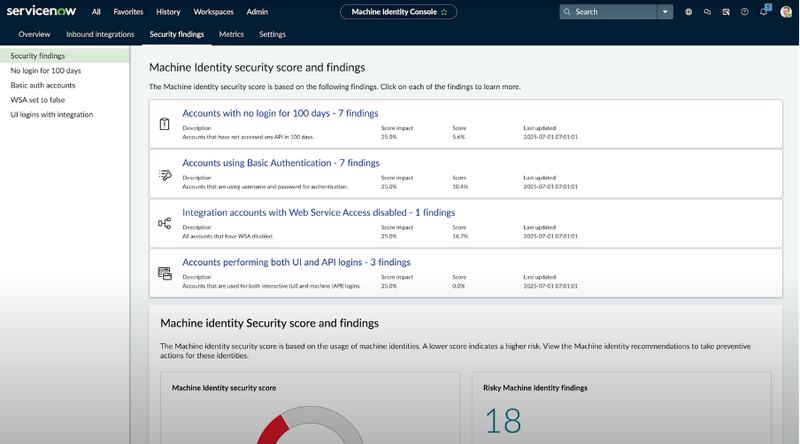This screenshot has height=444, width=800.
Task: Open the Favorites menu
Action: click(128, 12)
